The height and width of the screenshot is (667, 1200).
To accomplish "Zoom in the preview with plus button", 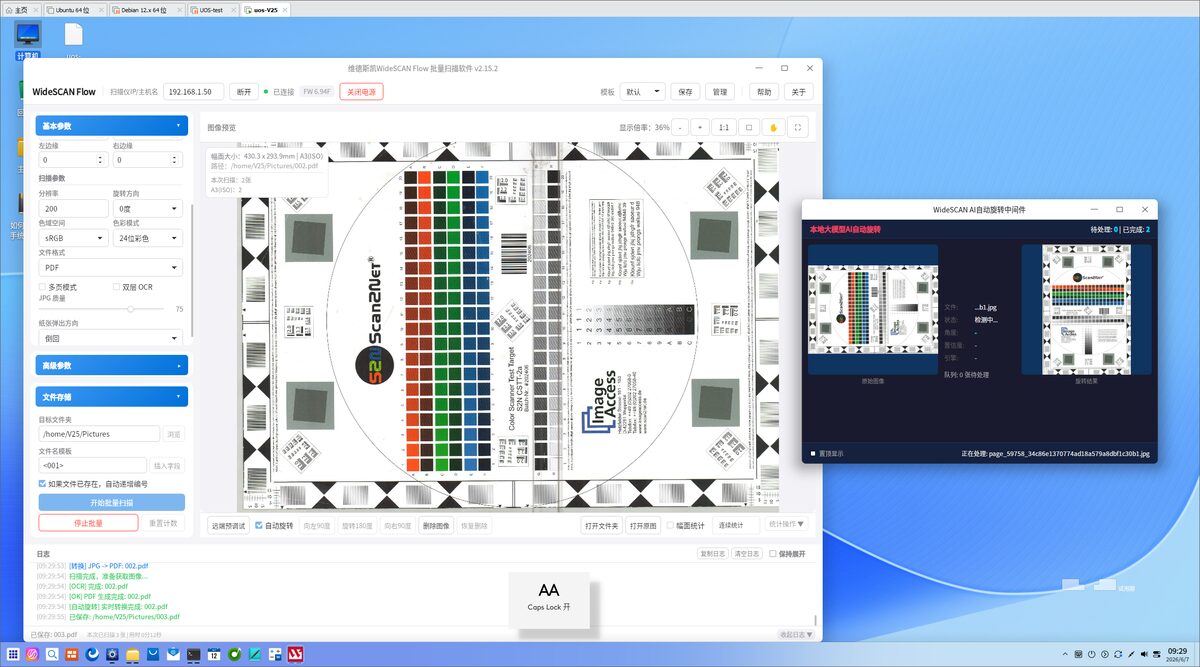I will (x=700, y=128).
